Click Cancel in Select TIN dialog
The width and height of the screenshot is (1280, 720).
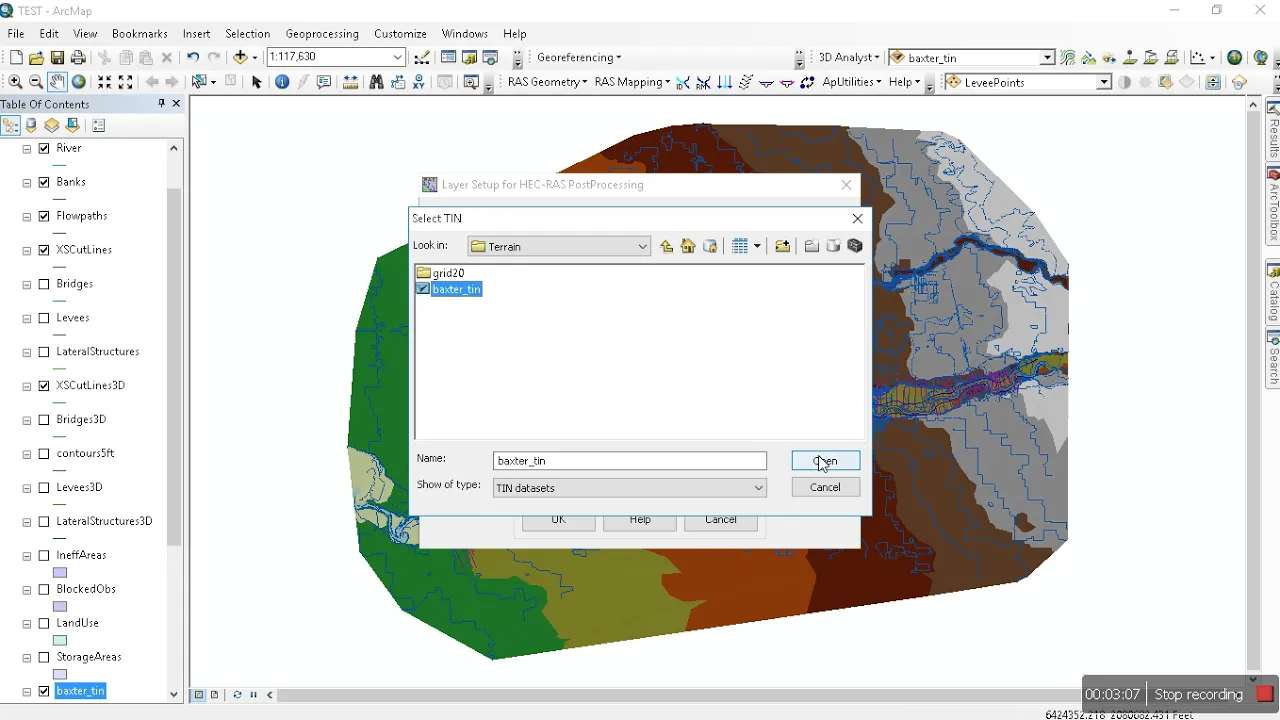point(825,487)
